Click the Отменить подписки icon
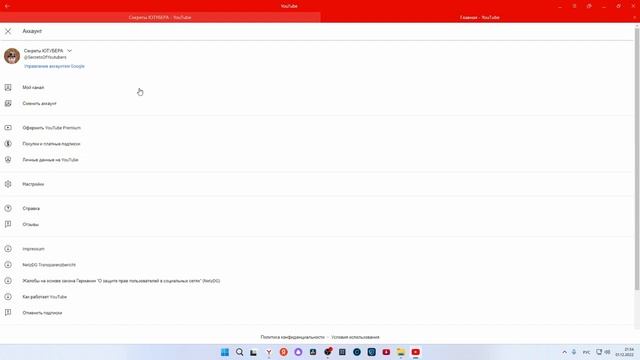 [8, 313]
